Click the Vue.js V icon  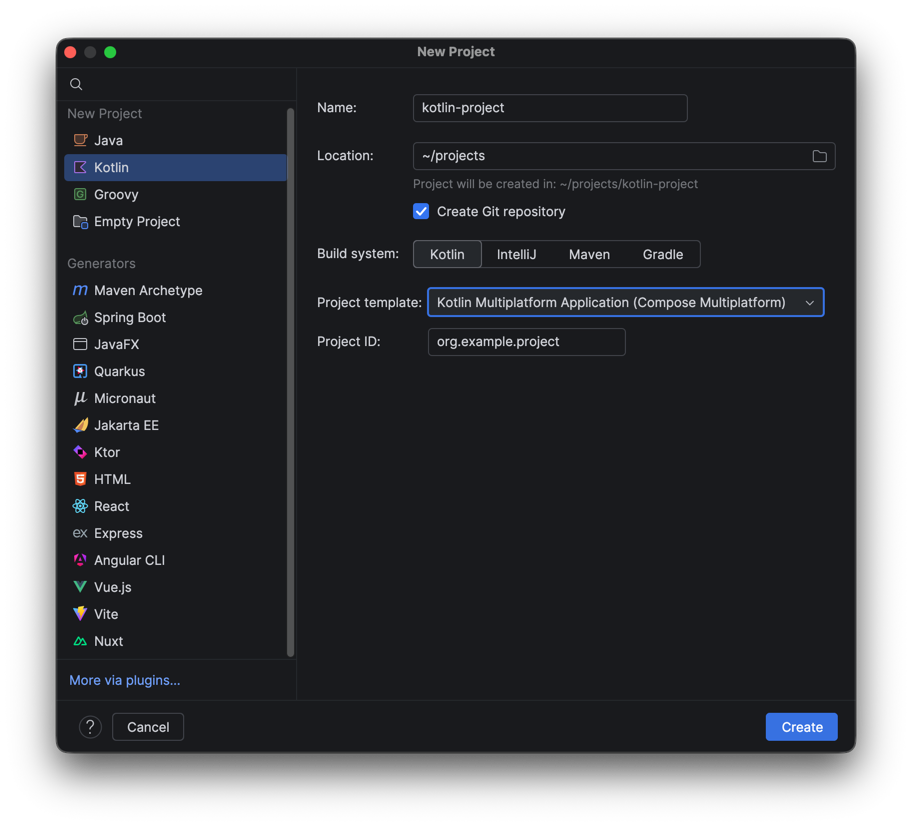[80, 587]
